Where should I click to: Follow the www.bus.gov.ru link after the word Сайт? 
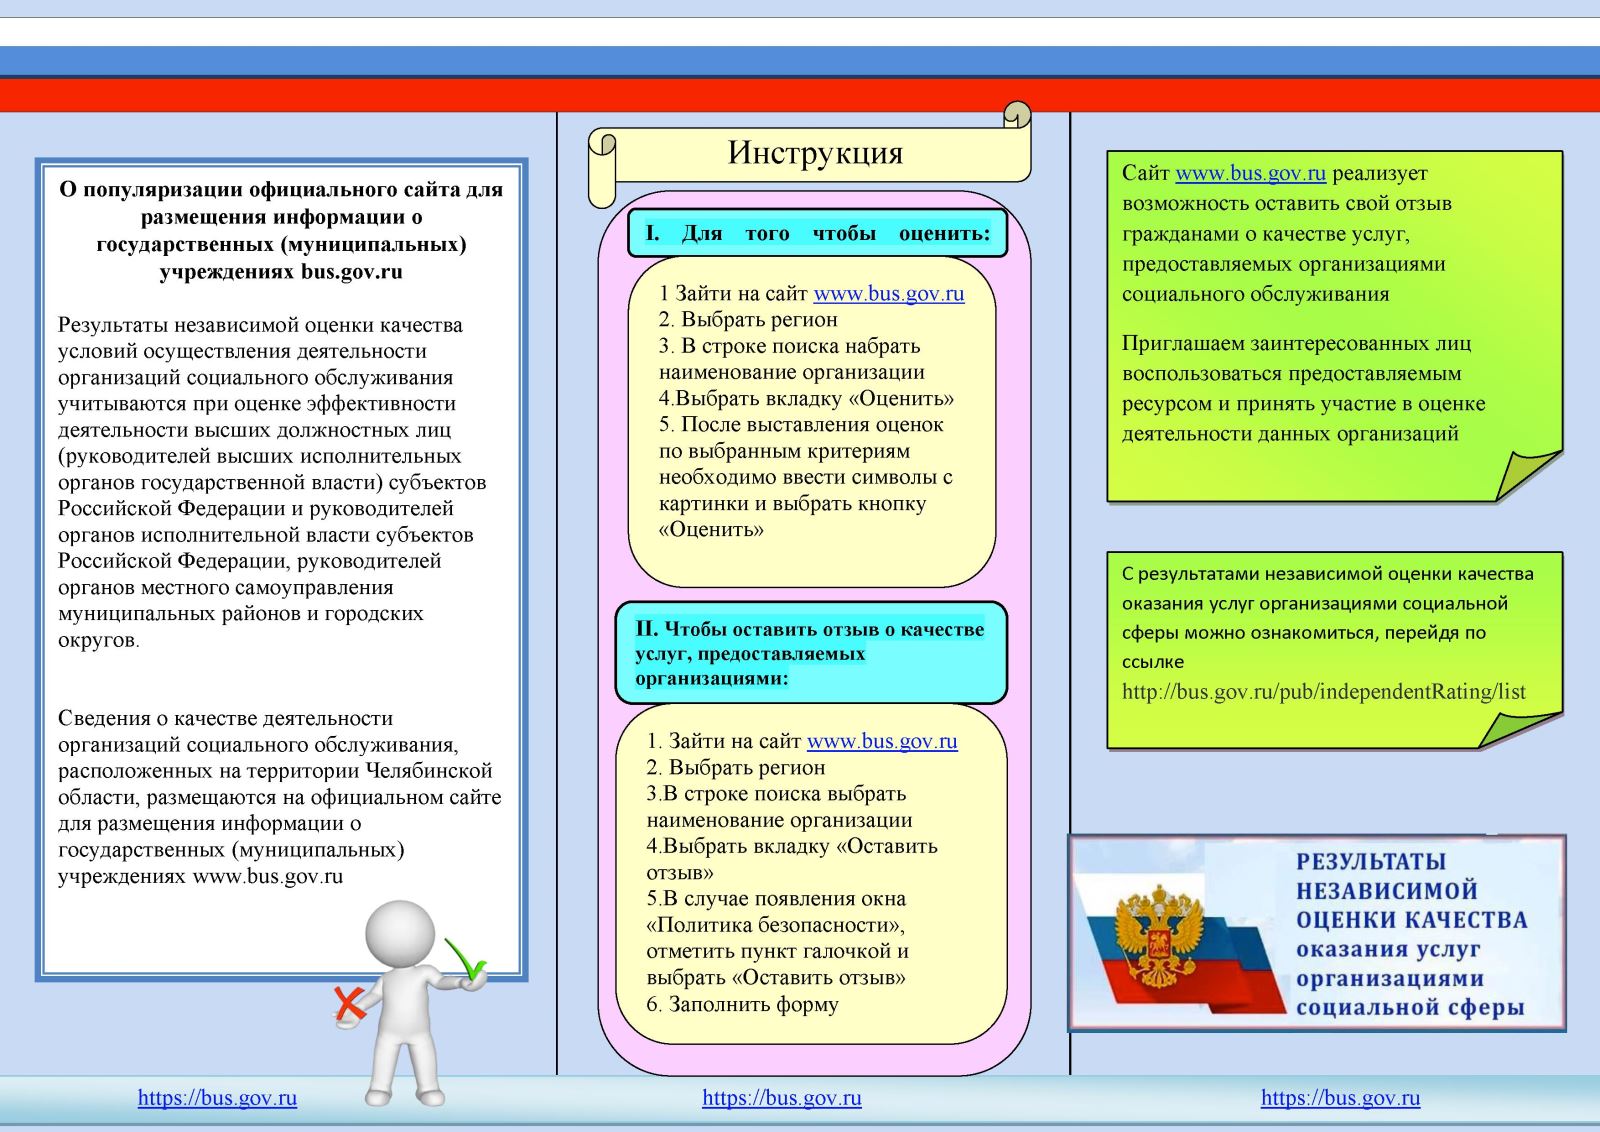point(1250,173)
